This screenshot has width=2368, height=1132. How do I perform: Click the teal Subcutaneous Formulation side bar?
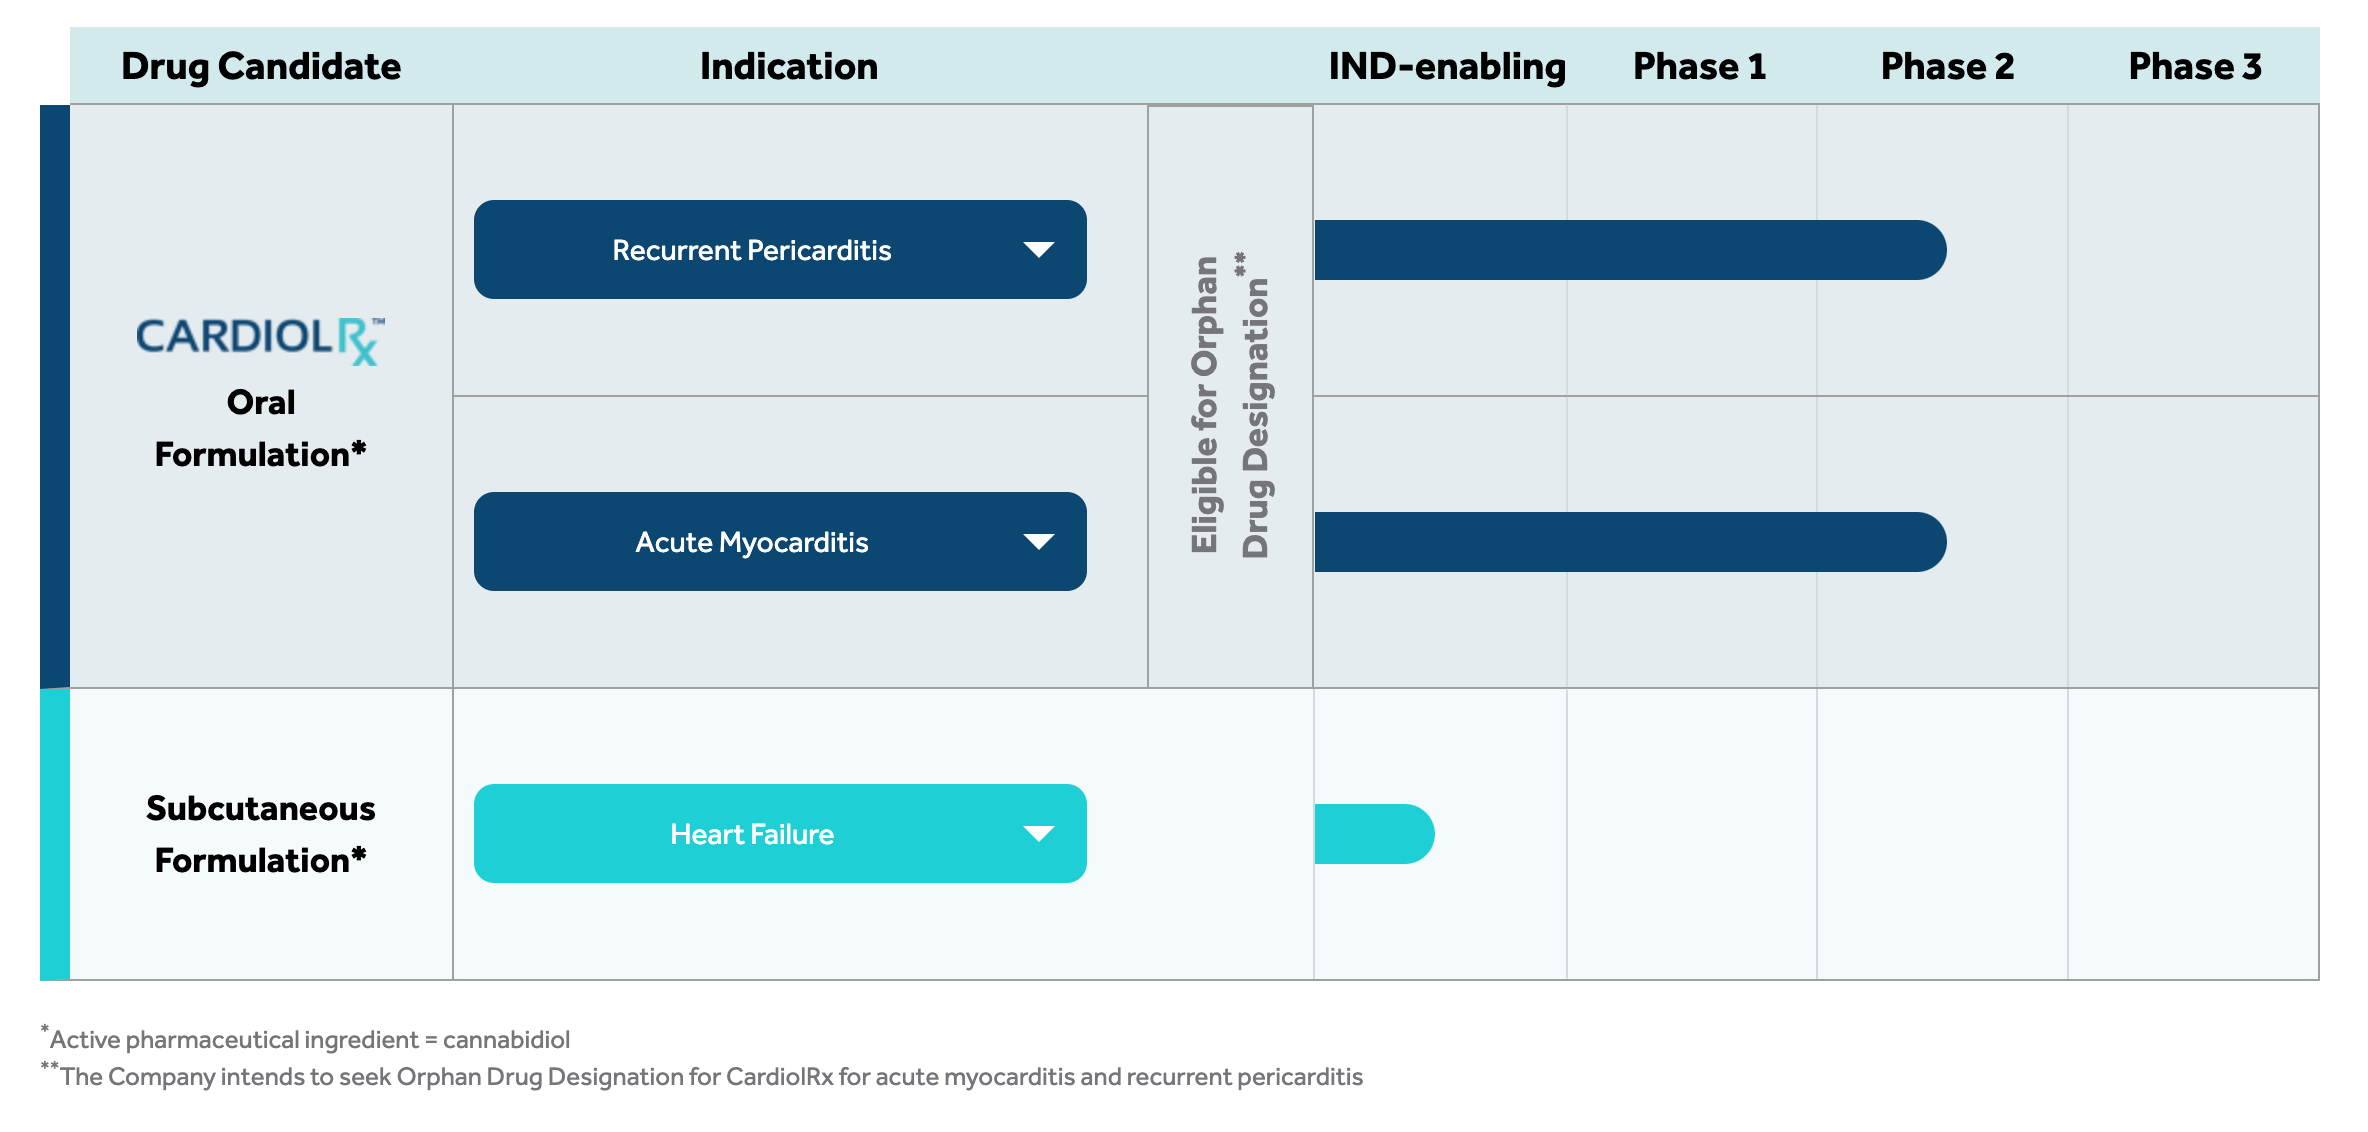[55, 834]
